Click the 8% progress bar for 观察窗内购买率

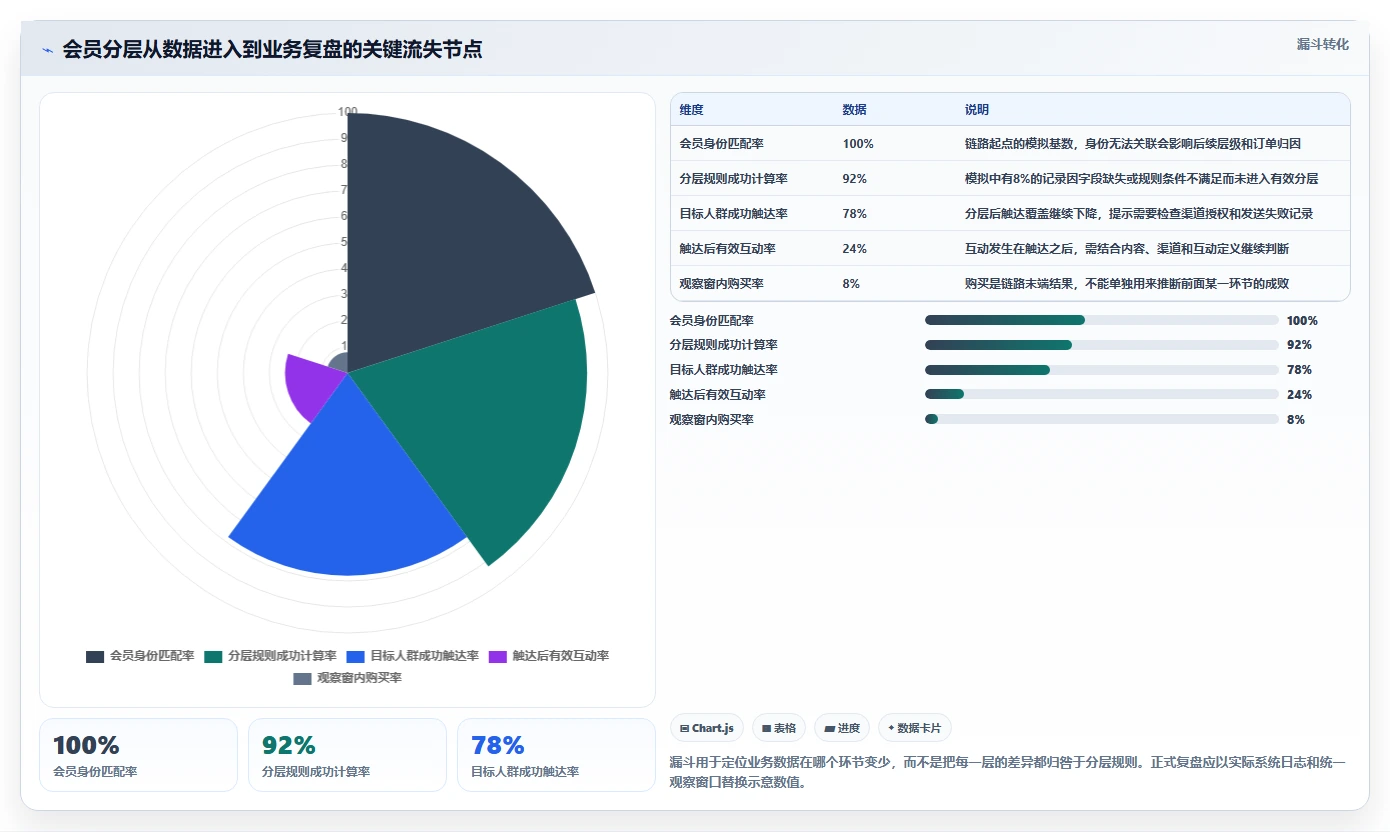(x=1102, y=419)
